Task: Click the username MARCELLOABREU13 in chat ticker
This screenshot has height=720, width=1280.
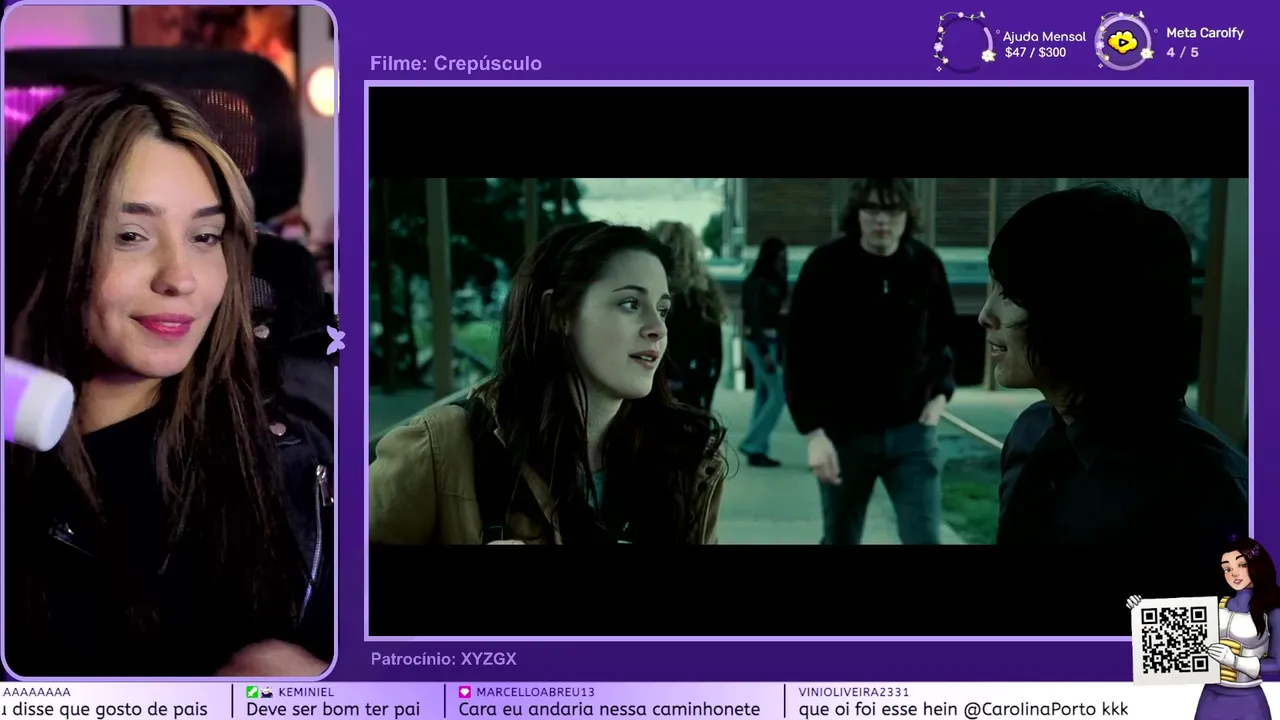Action: point(535,692)
